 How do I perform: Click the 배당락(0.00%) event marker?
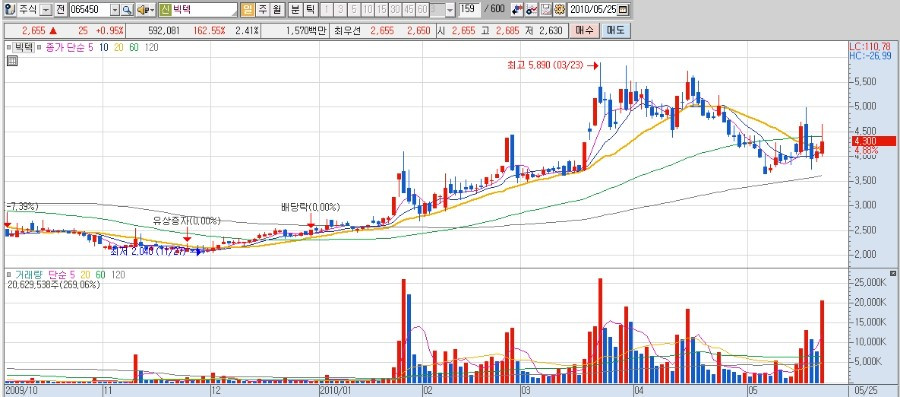pyautogui.click(x=311, y=207)
